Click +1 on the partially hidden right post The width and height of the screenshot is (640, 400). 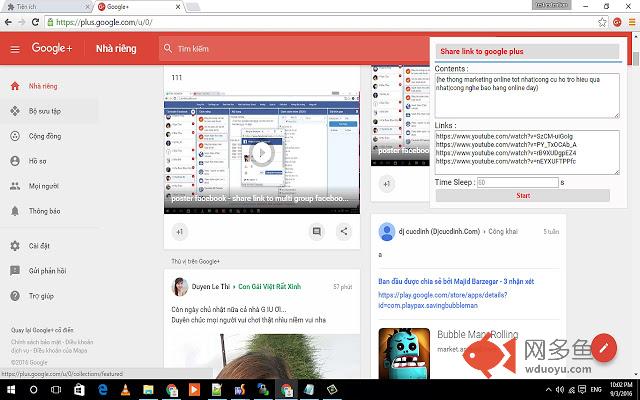click(387, 183)
